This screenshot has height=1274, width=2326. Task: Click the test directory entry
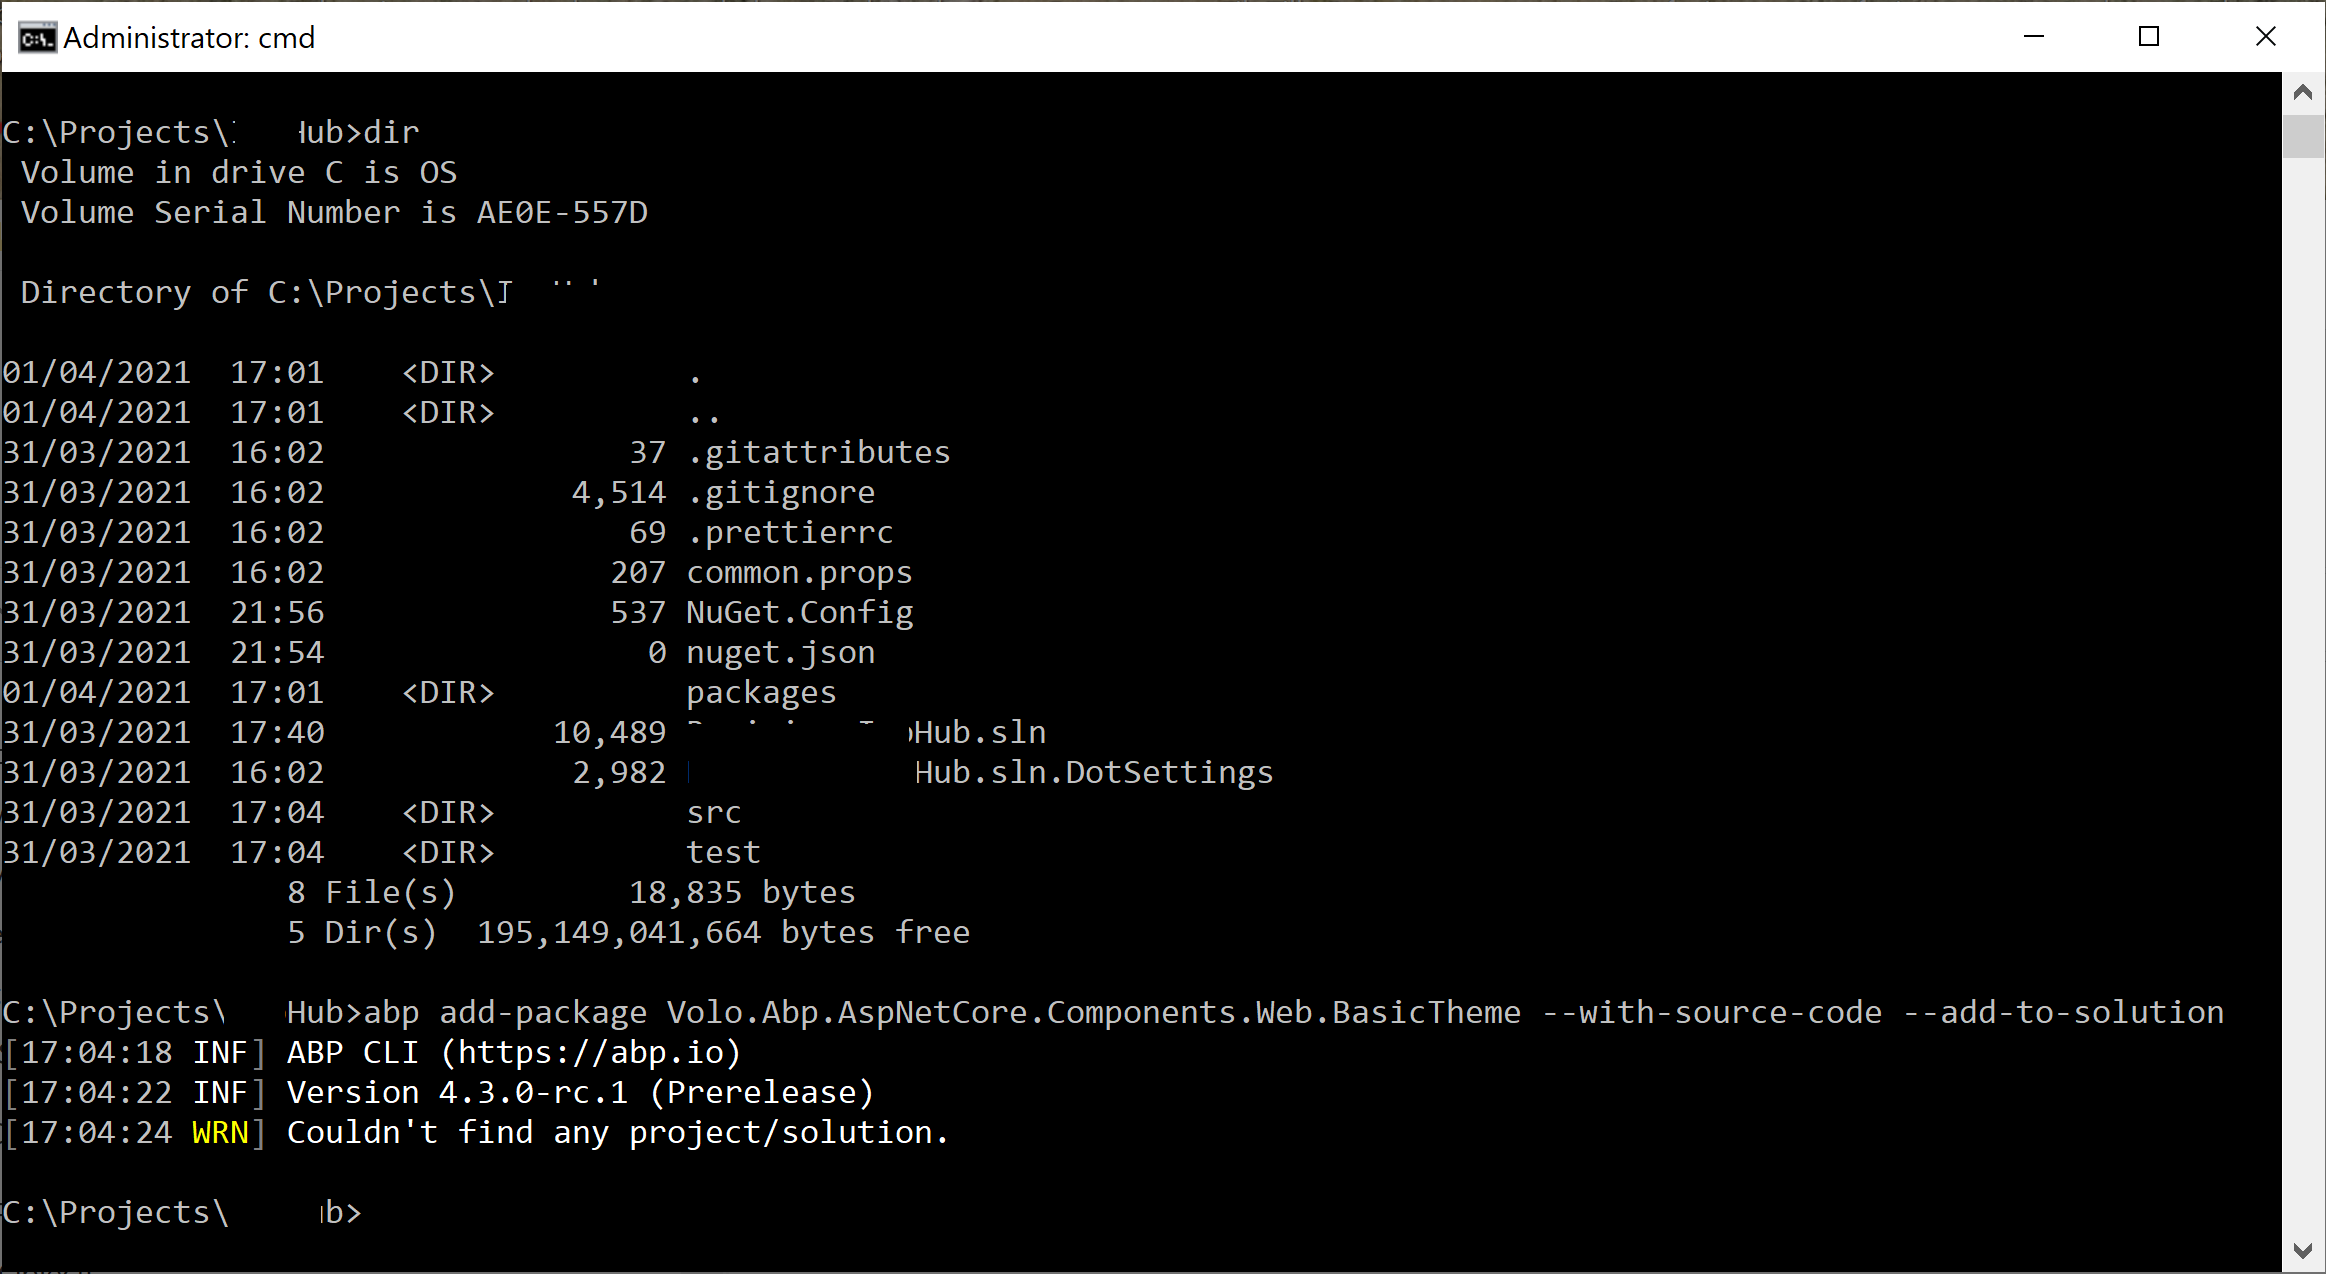pyautogui.click(x=723, y=851)
